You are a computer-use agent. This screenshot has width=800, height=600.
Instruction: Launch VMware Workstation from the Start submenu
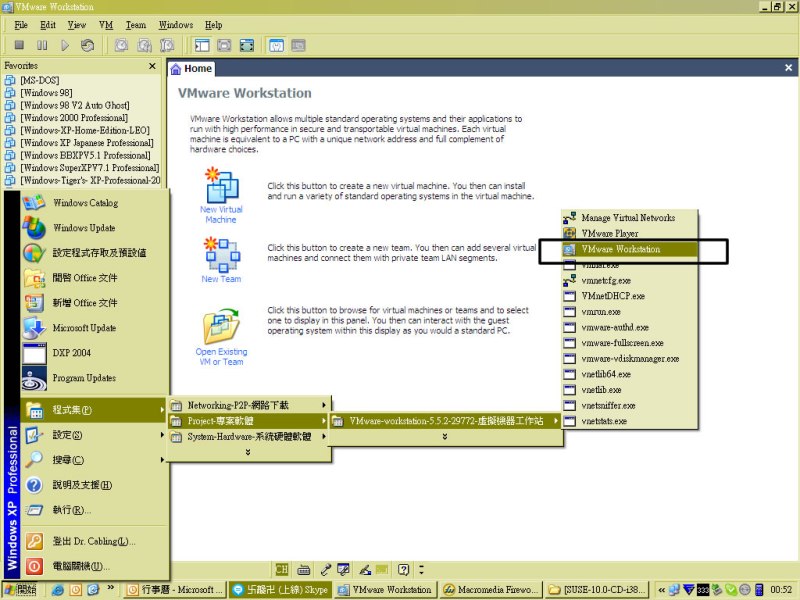[630, 249]
